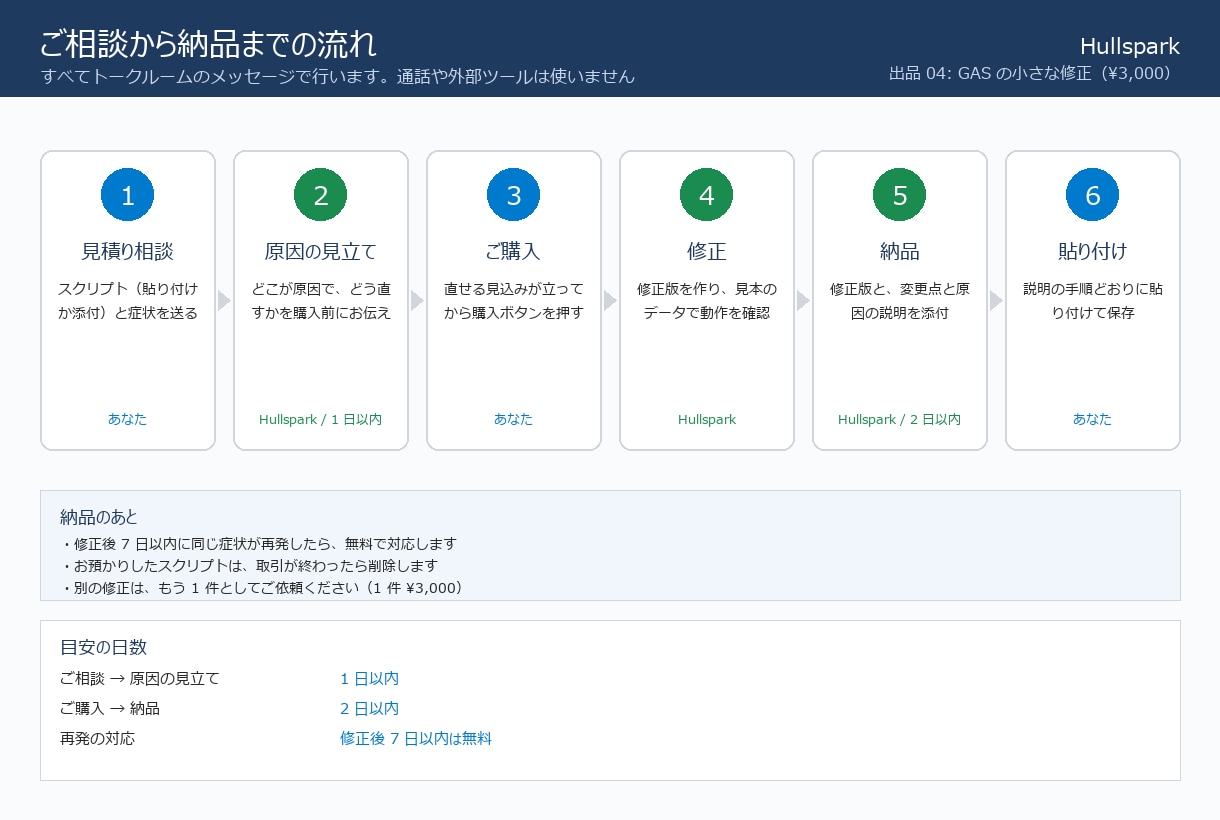Click the Hullspark / 1 日以内 label
Screen dimensions: 1220x820
(321, 419)
